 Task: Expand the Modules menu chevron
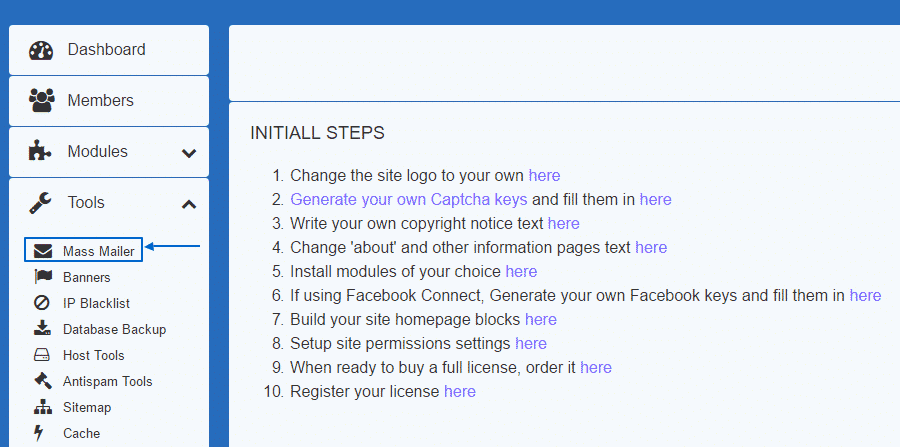tap(189, 153)
